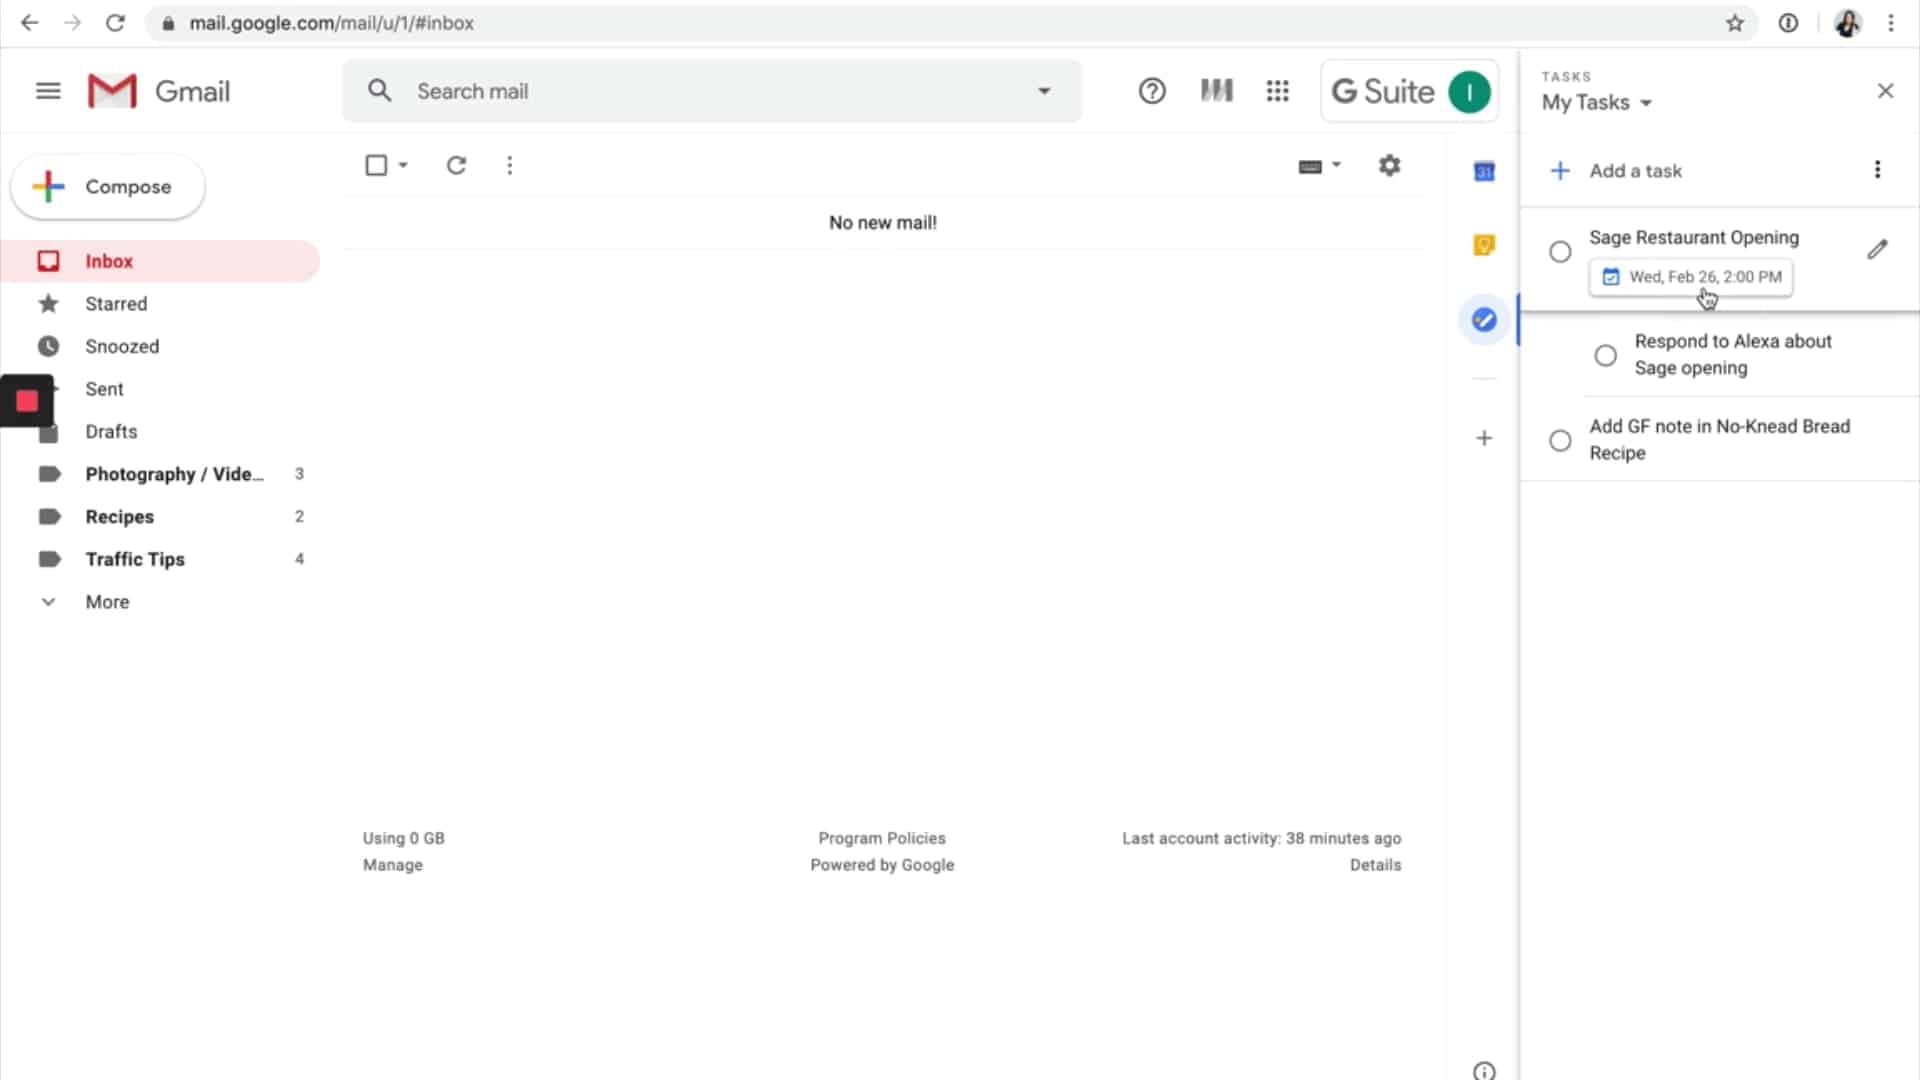Open Chrome menu three dots
Image resolution: width=1920 pixels, height=1080 pixels.
[1891, 23]
